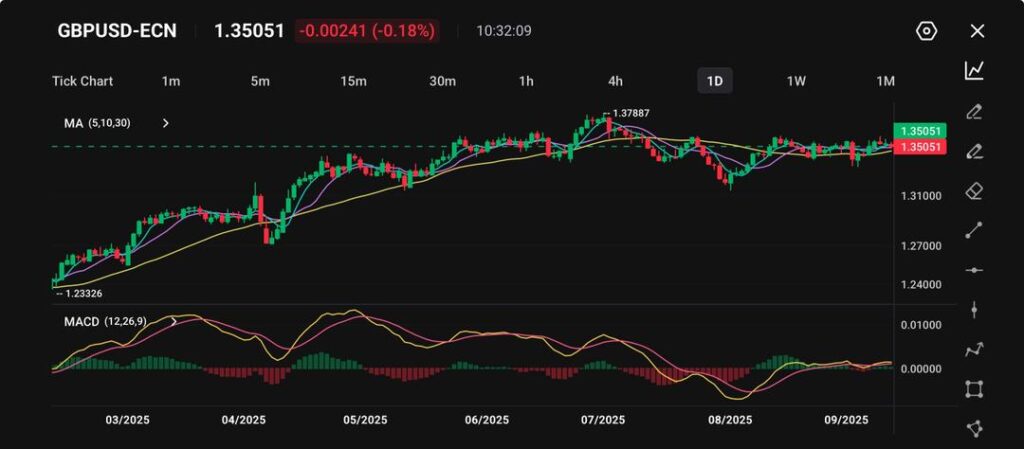
Task: Click the green 1.35051 price axis label
Action: click(918, 131)
